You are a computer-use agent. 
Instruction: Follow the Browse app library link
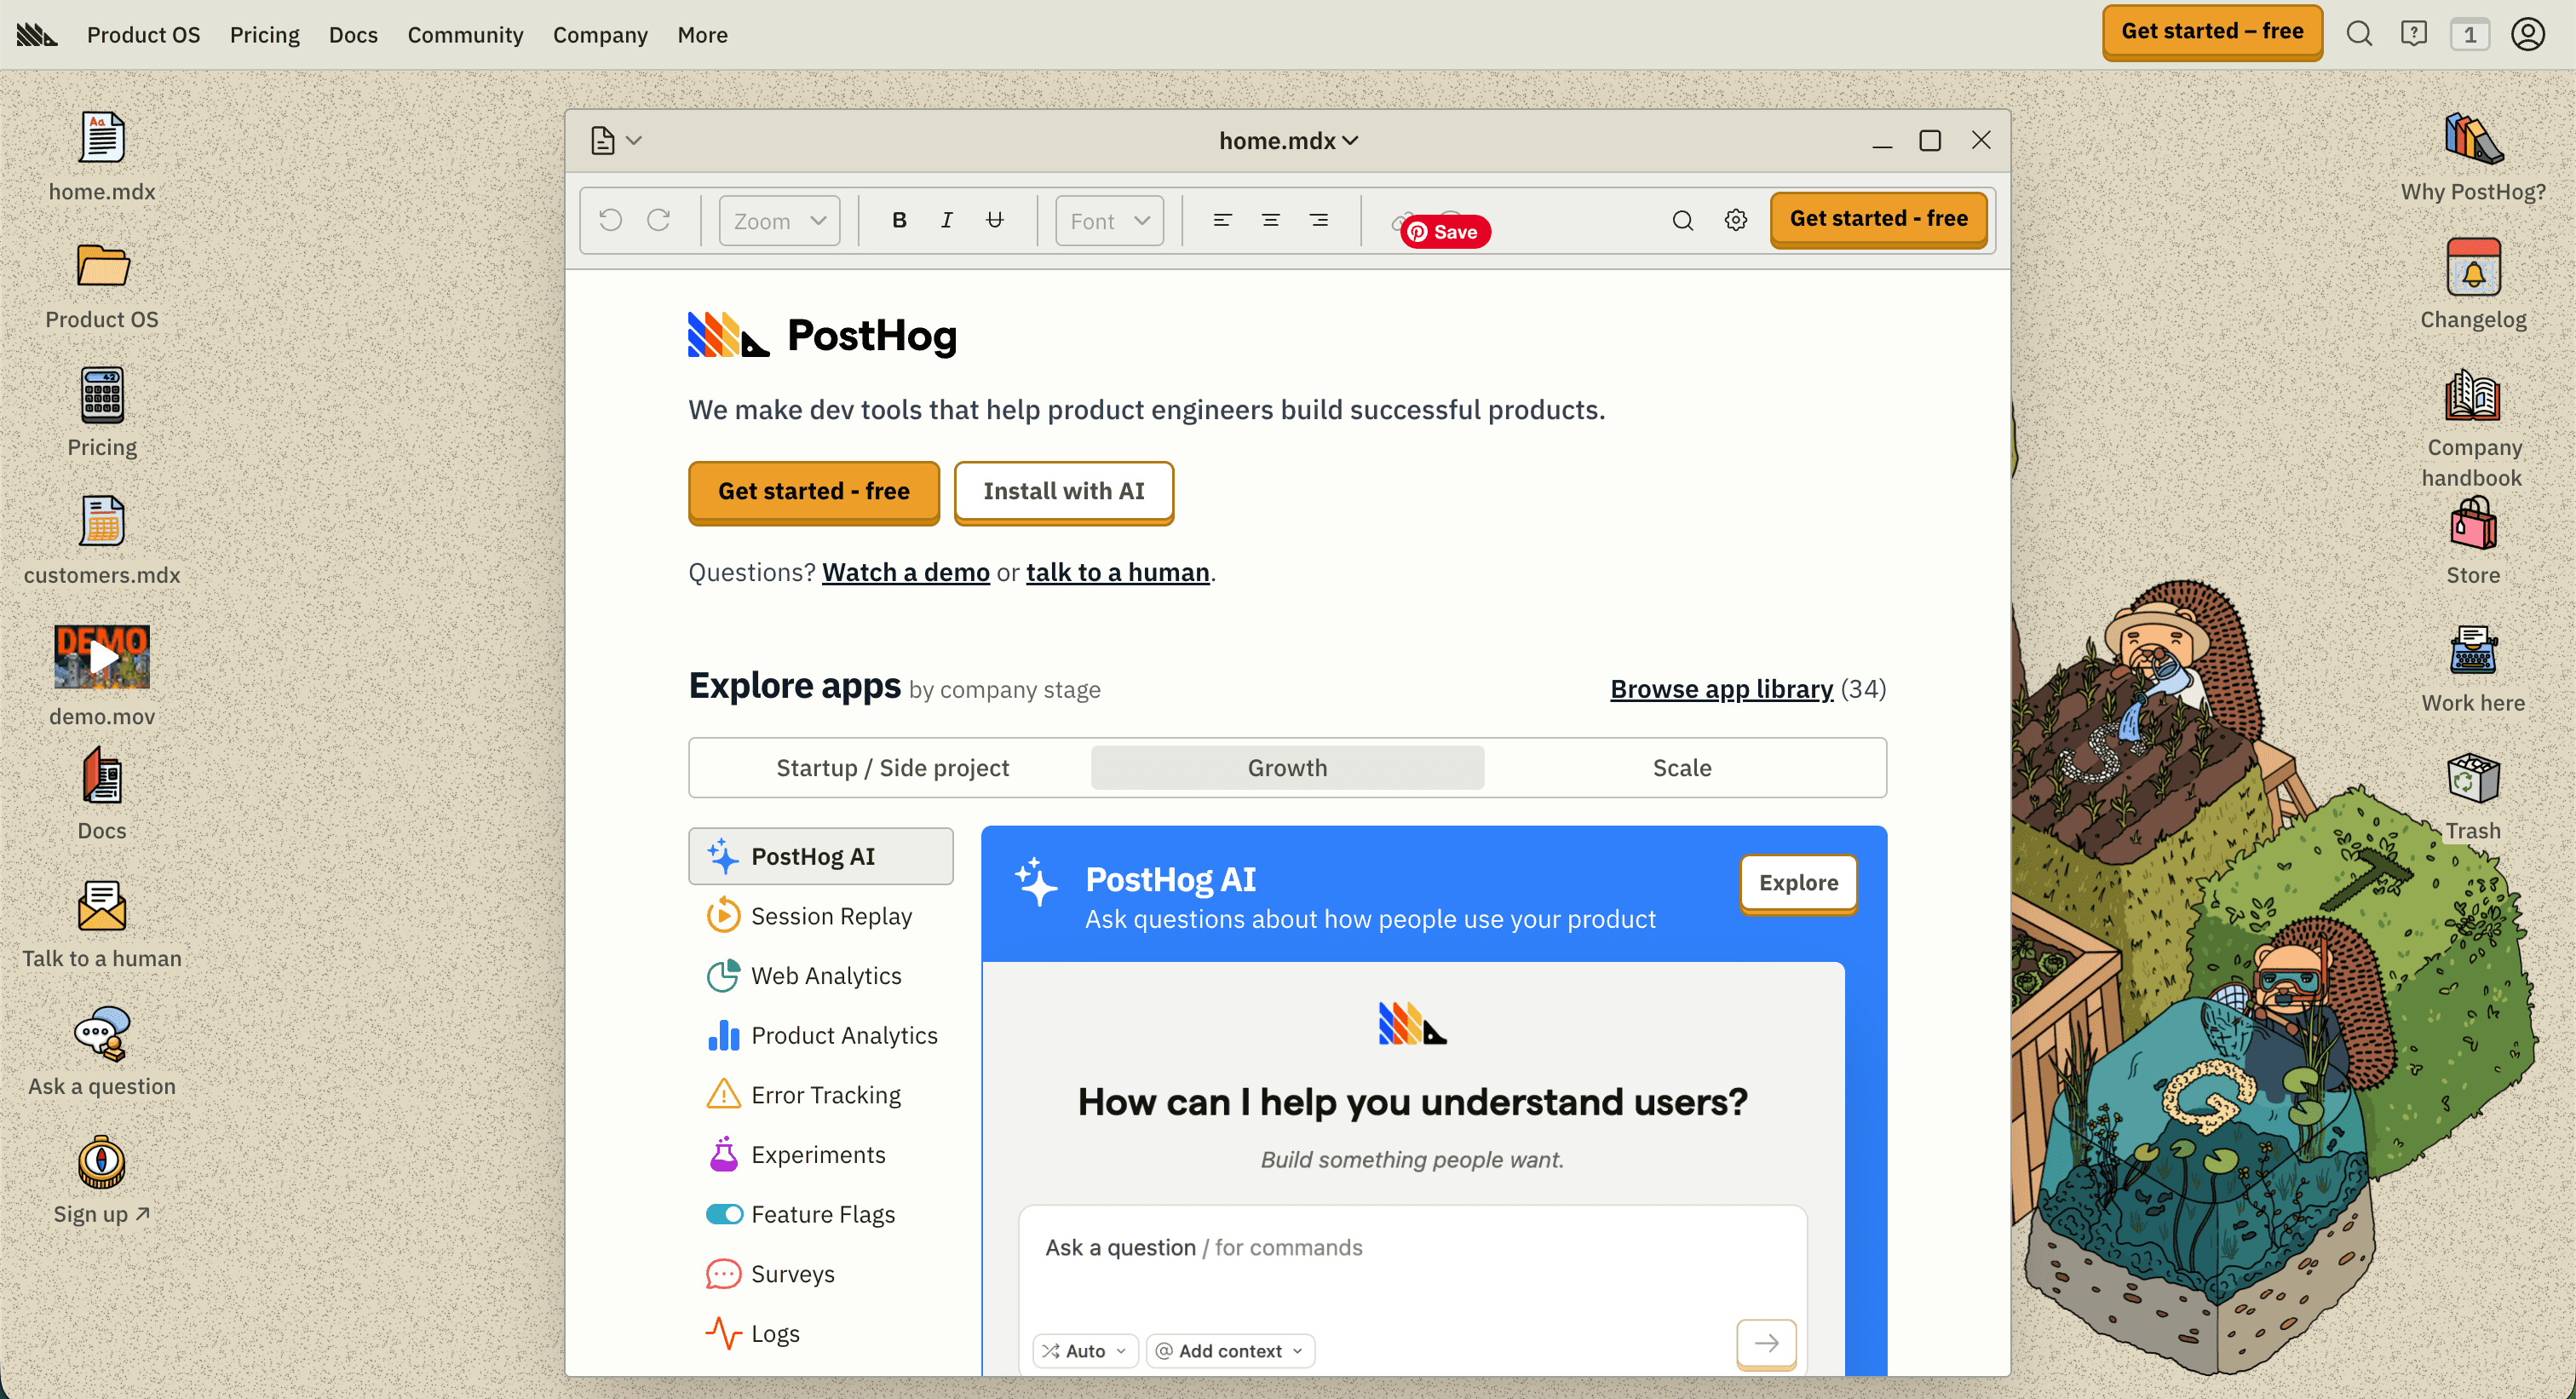pyautogui.click(x=1721, y=688)
